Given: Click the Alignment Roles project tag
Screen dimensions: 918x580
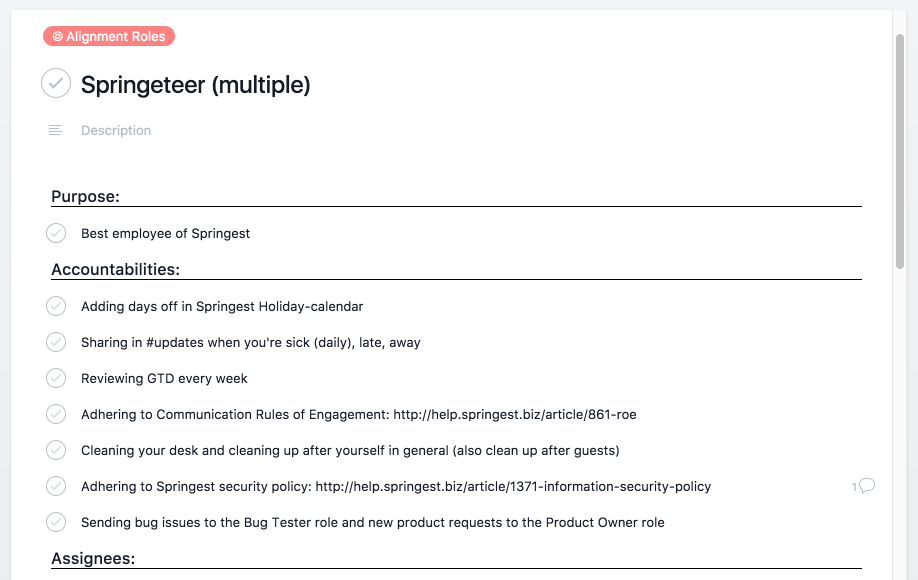Looking at the screenshot, I should pos(109,36).
